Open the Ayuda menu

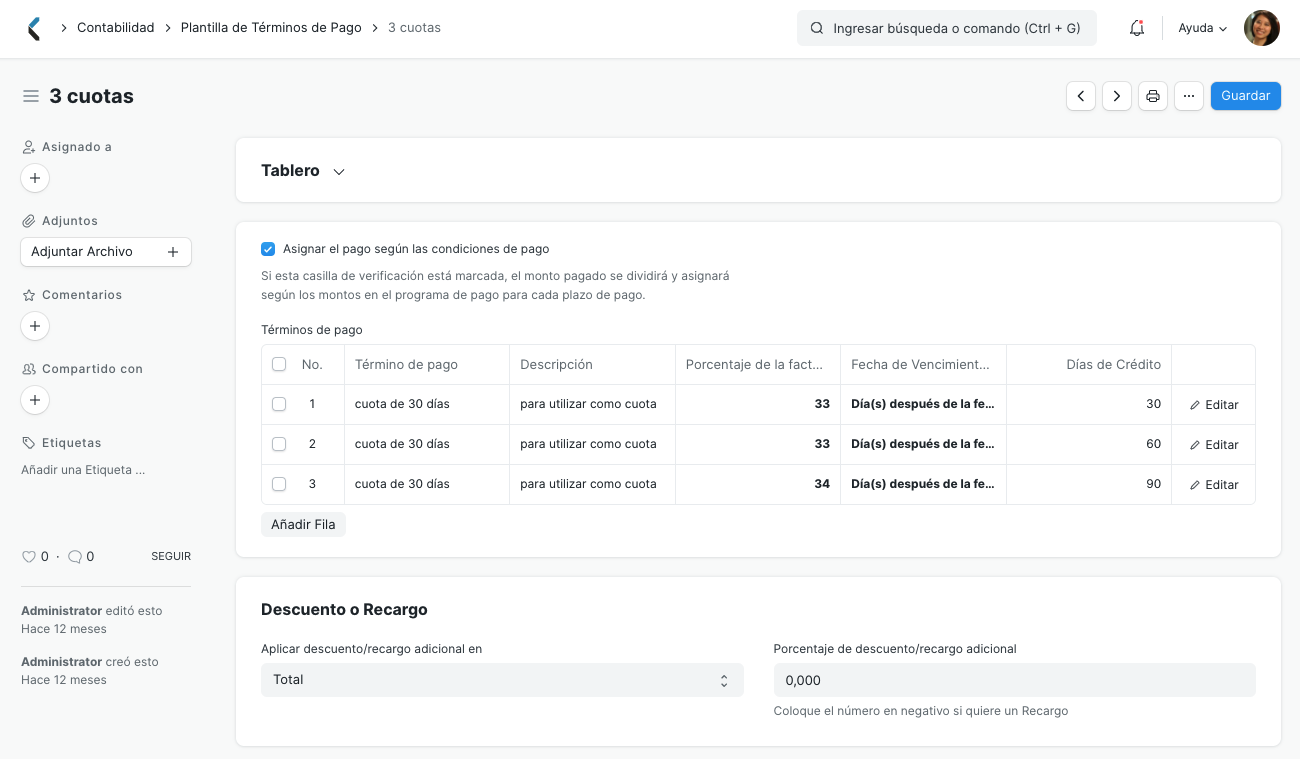(x=1201, y=28)
